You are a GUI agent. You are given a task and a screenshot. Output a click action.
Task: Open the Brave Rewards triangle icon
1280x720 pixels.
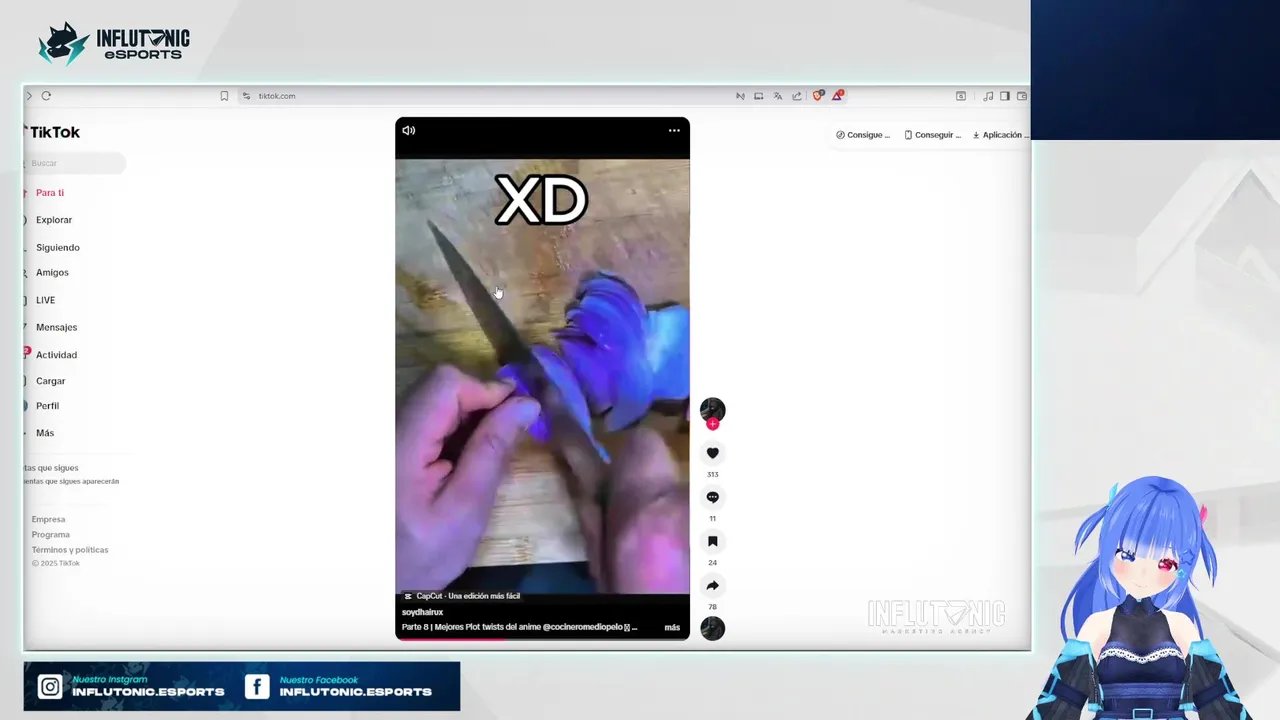838,96
